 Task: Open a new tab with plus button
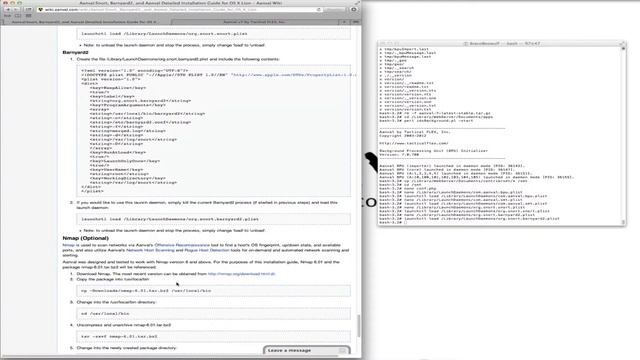click(344, 22)
